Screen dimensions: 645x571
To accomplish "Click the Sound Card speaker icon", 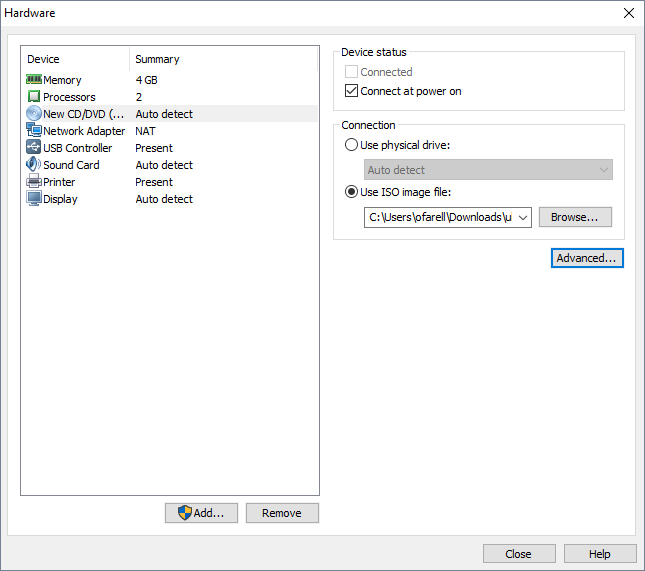I will [33, 165].
